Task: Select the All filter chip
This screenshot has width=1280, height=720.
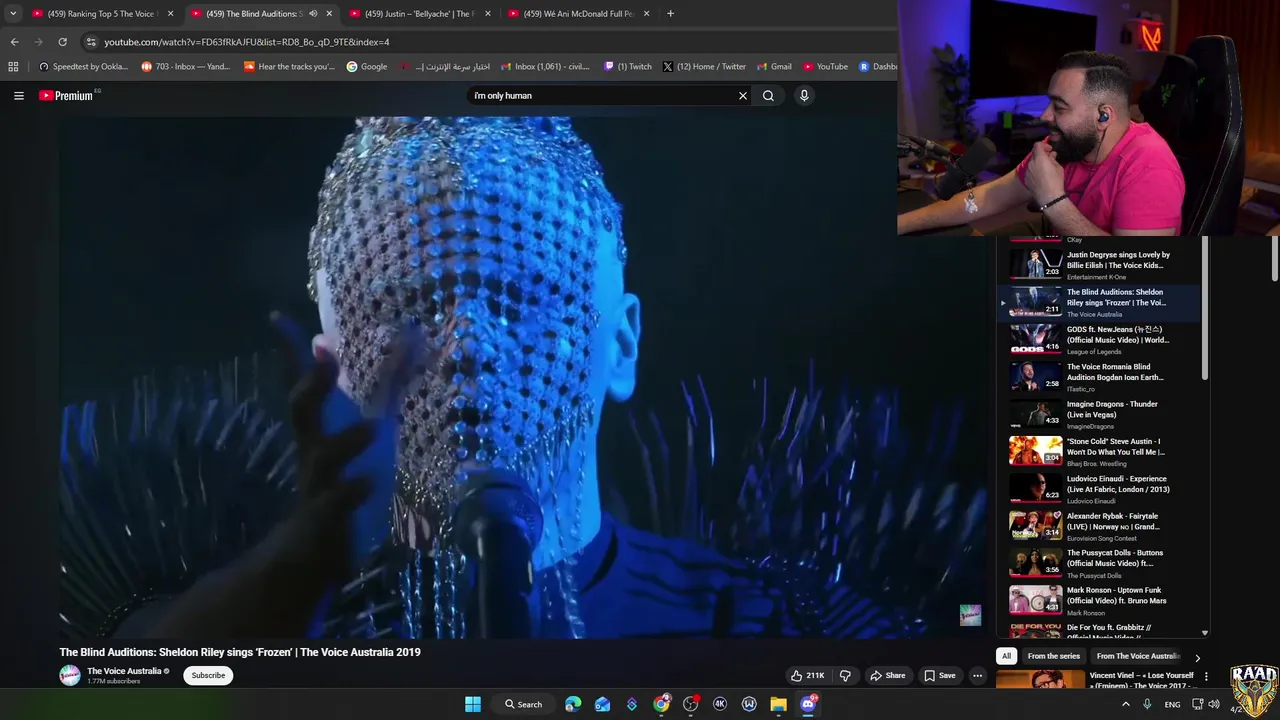Action: [x=1006, y=656]
